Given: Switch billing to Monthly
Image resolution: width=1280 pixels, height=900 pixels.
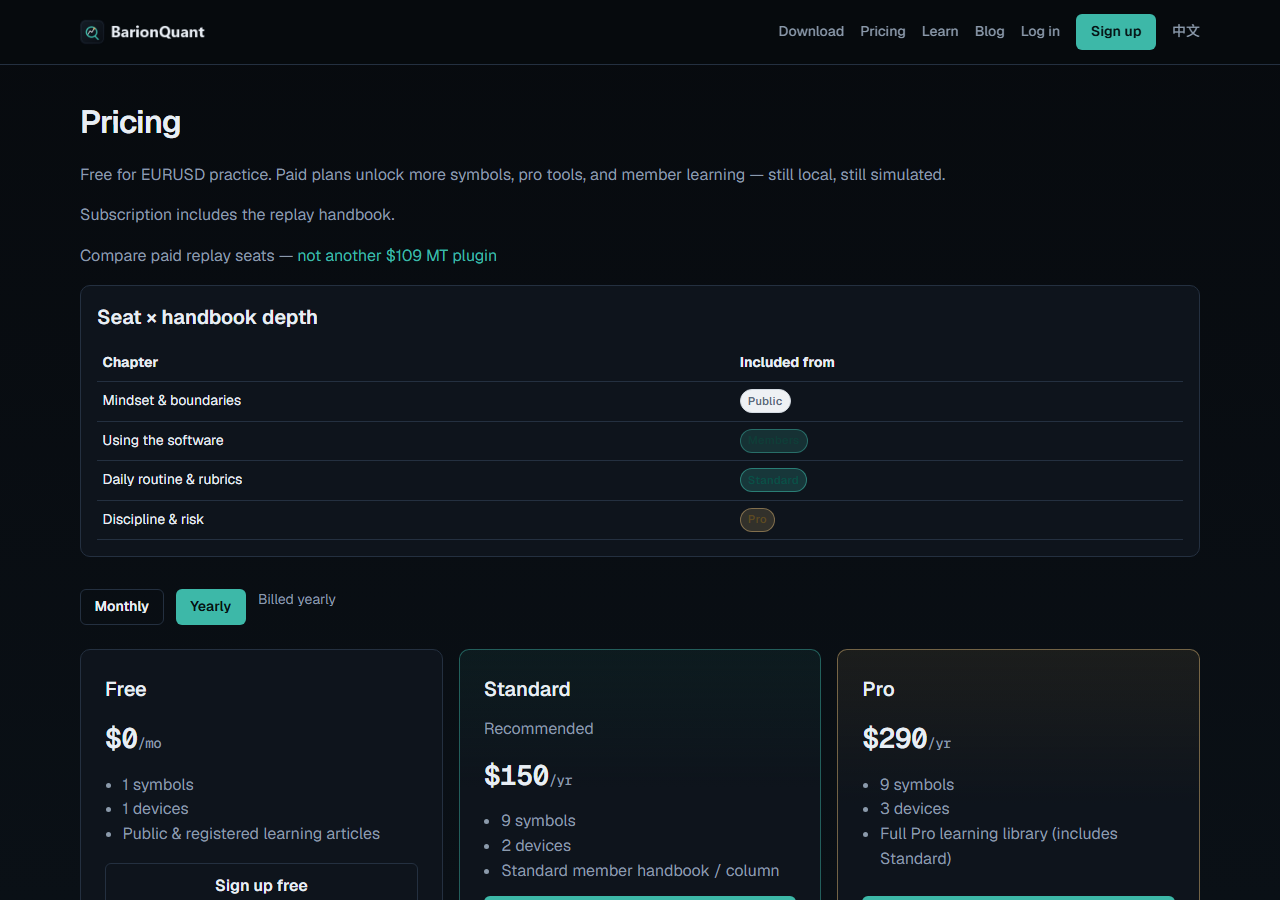Looking at the screenshot, I should (x=122, y=607).
